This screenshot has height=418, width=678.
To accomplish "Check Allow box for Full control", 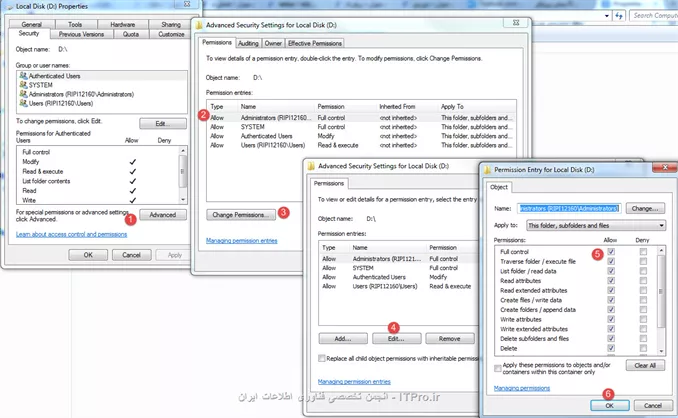I will [x=611, y=252].
